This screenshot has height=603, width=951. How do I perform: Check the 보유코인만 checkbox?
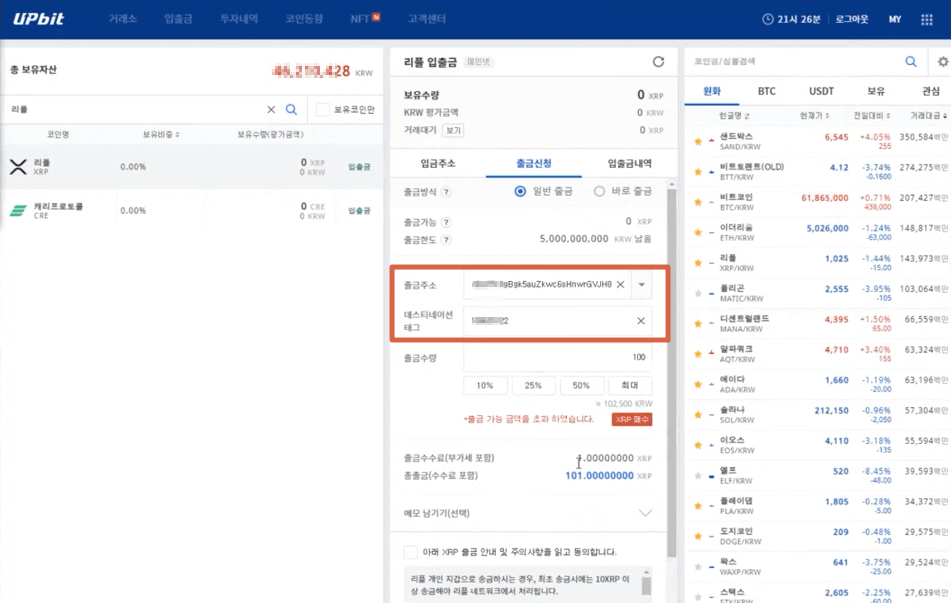tap(323, 109)
